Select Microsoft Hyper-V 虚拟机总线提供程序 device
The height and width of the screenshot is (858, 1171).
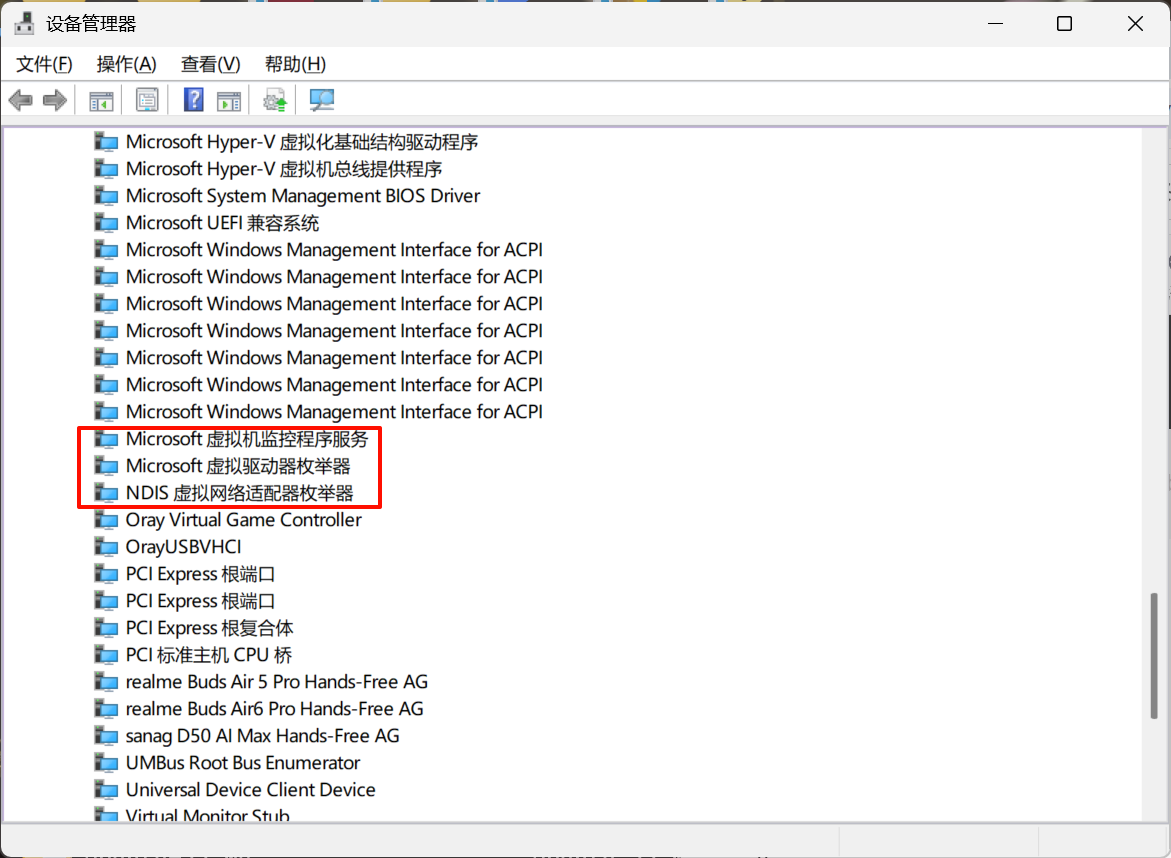pyautogui.click(x=284, y=169)
